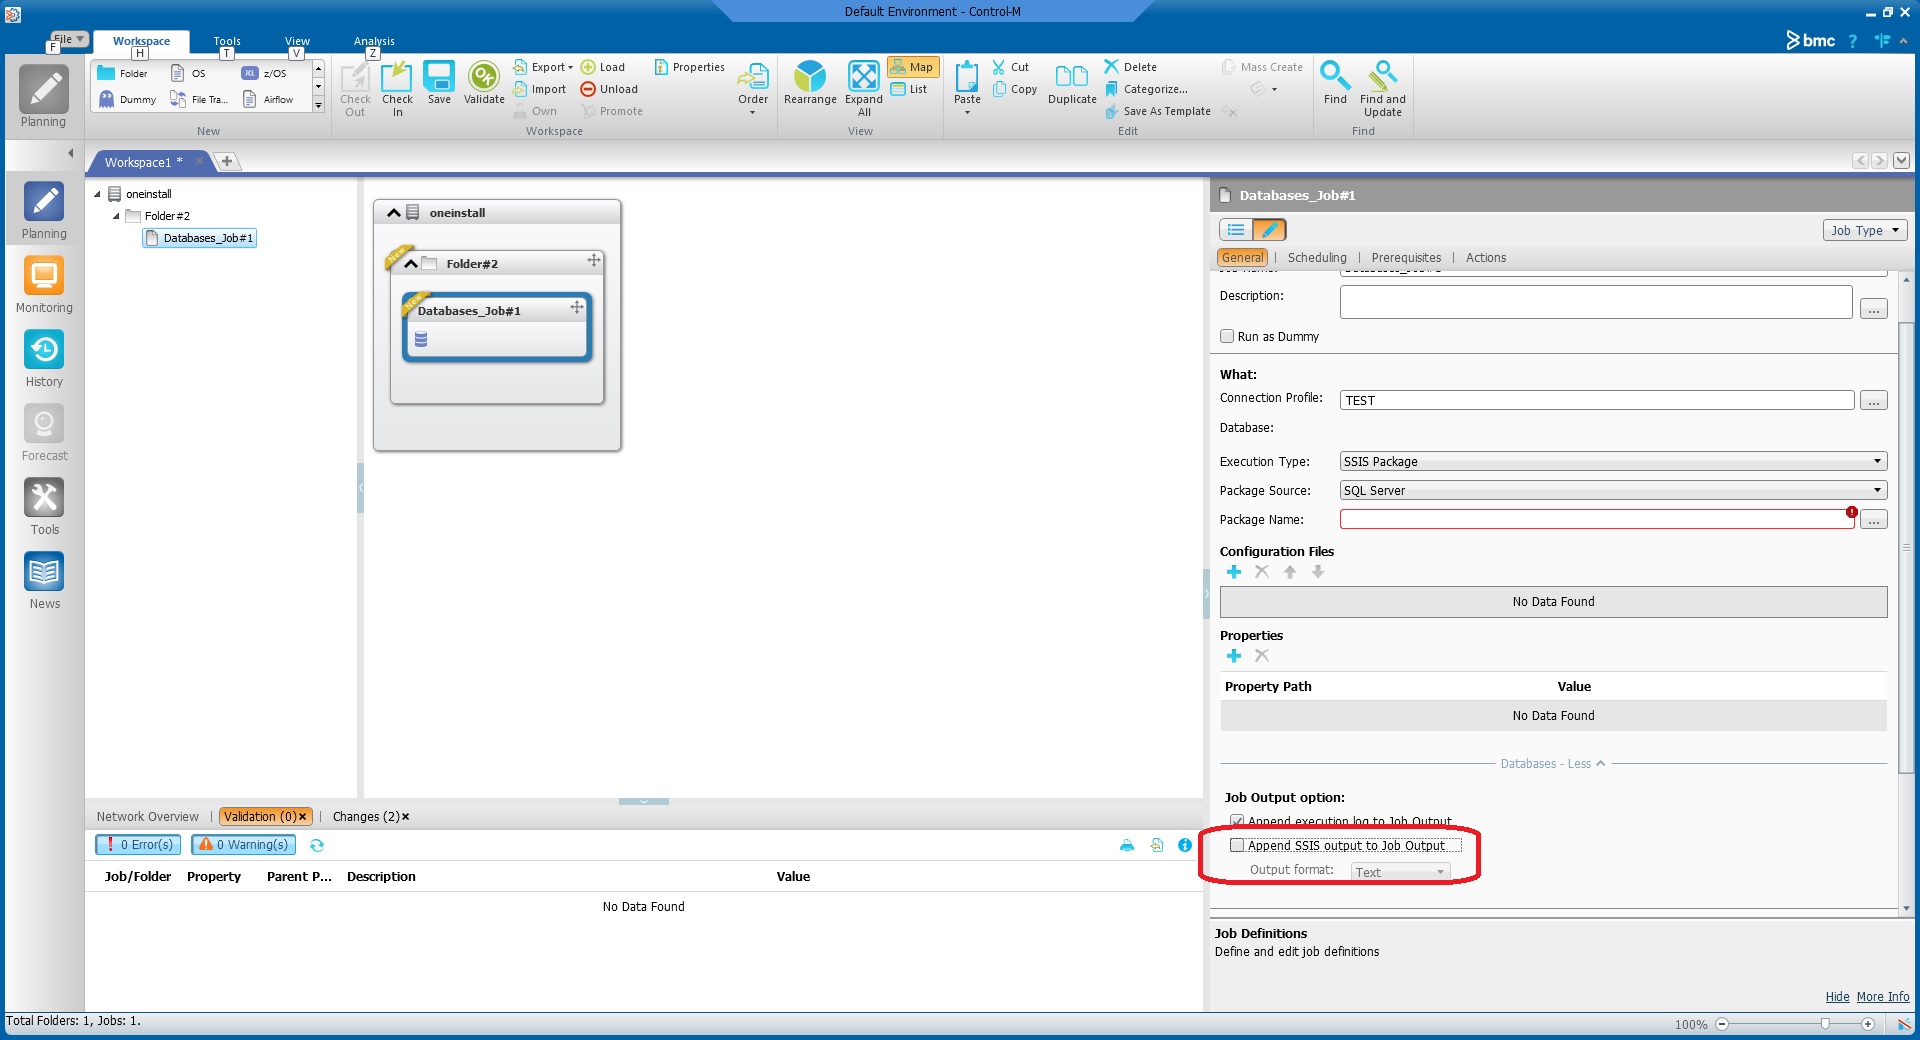1920x1040 pixels.
Task: Open the Output format dropdown
Action: [1400, 872]
